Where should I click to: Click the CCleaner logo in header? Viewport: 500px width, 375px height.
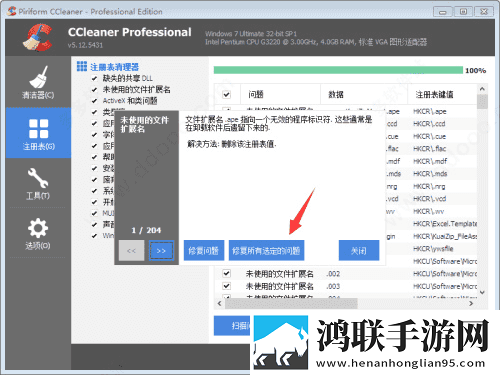coord(38,37)
